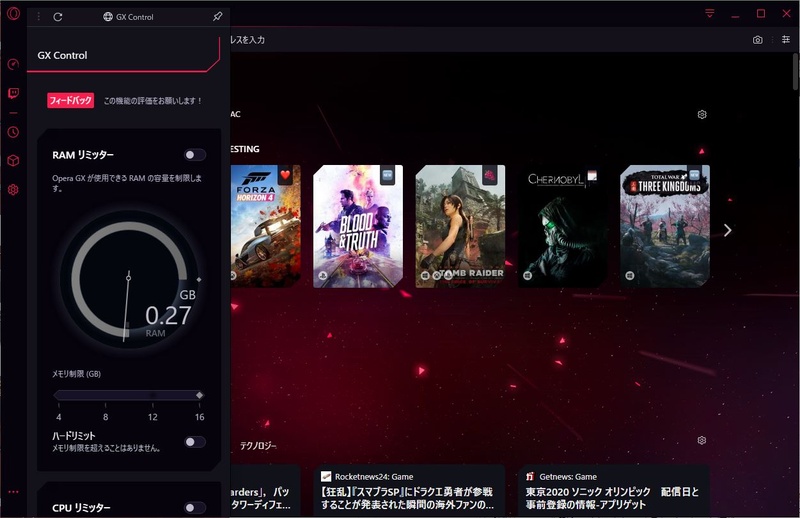Viewport: 800px width, 518px height.
Task: Click the フィードバック button
Action: [x=70, y=100]
